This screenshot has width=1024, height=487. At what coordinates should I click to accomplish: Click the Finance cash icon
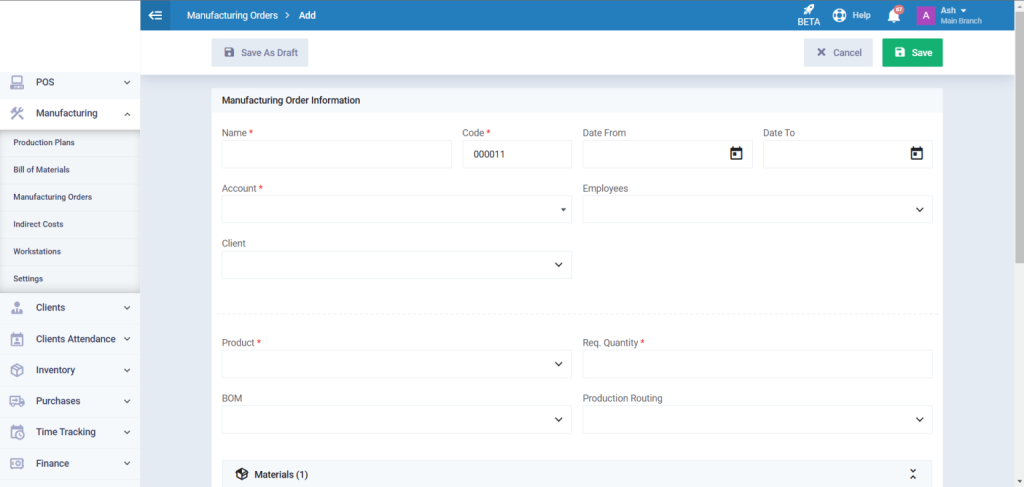(17, 463)
